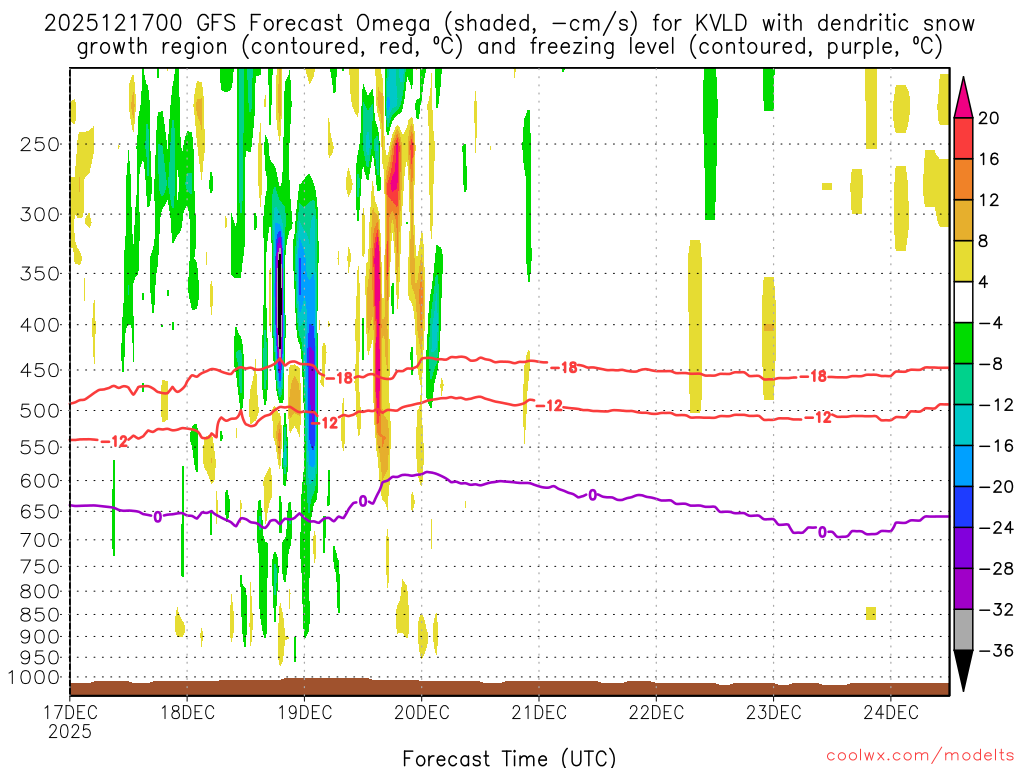Click the magenta arrow atop the colorbar

pyautogui.click(x=964, y=97)
